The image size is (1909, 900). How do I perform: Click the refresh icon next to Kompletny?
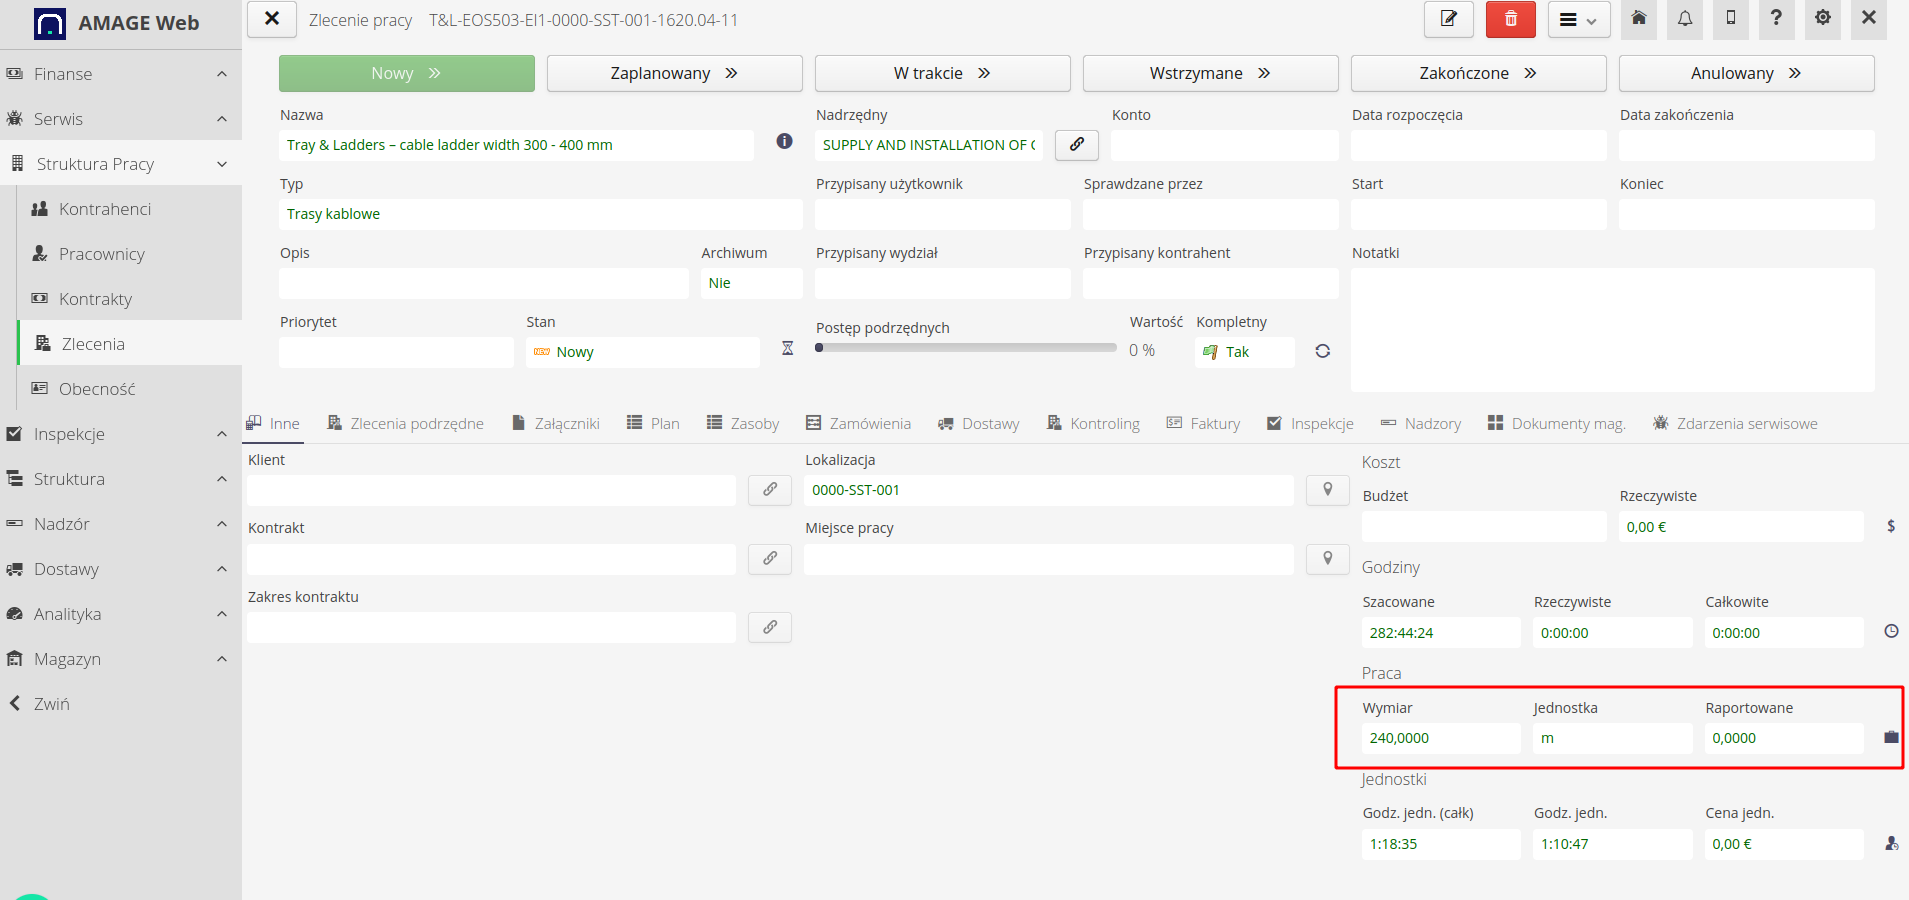coord(1323,351)
